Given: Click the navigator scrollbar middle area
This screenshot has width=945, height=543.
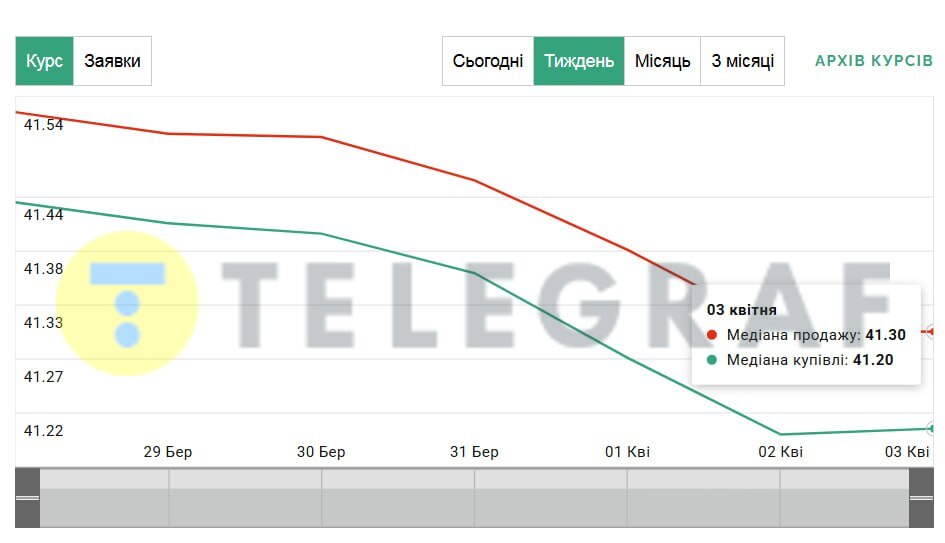Looking at the screenshot, I should pos(474,498).
